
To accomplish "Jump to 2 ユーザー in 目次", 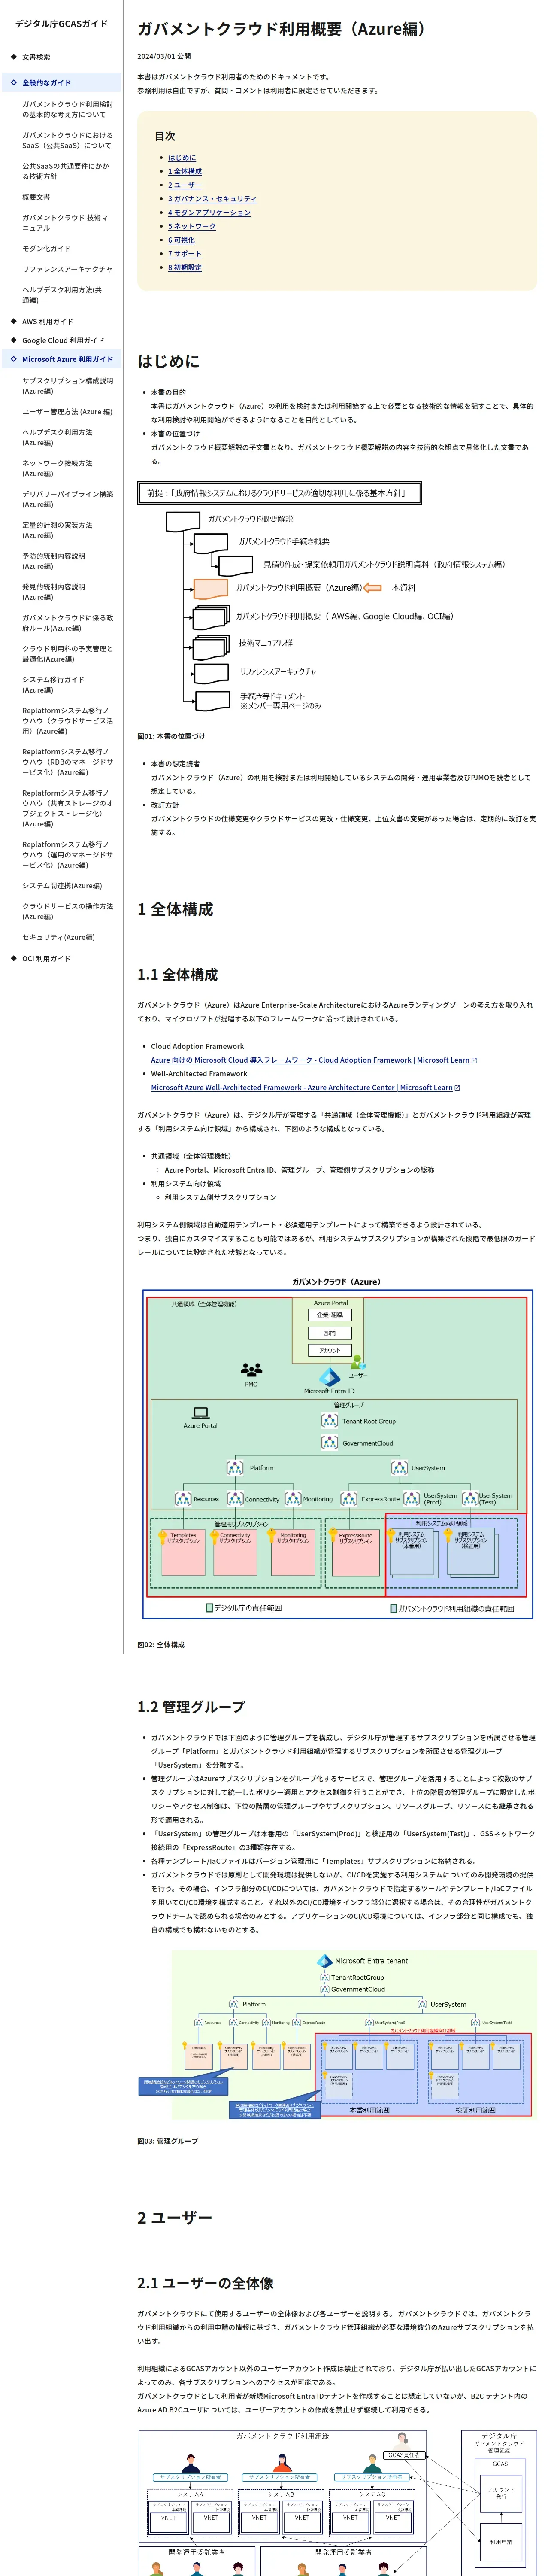I will tap(185, 185).
